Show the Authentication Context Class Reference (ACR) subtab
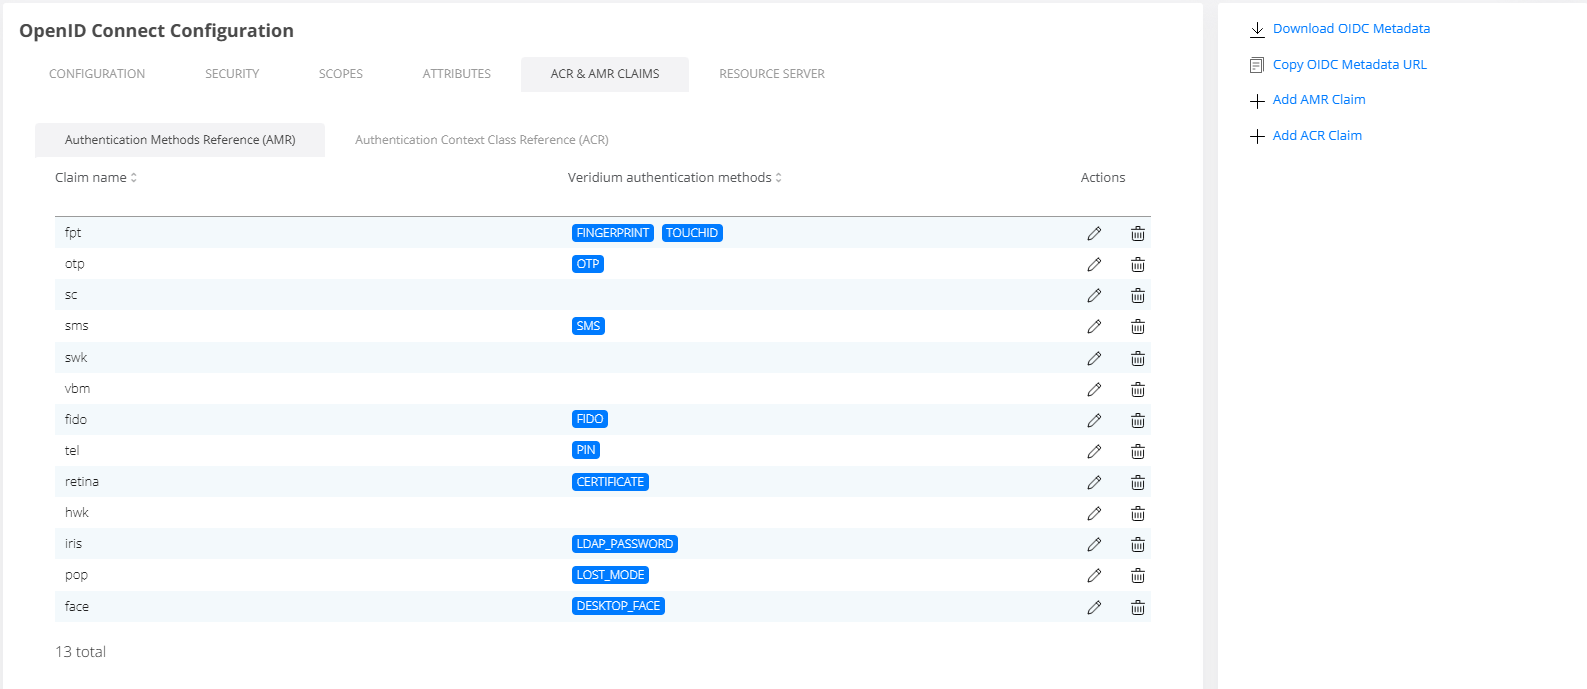The width and height of the screenshot is (1587, 689). [x=481, y=140]
